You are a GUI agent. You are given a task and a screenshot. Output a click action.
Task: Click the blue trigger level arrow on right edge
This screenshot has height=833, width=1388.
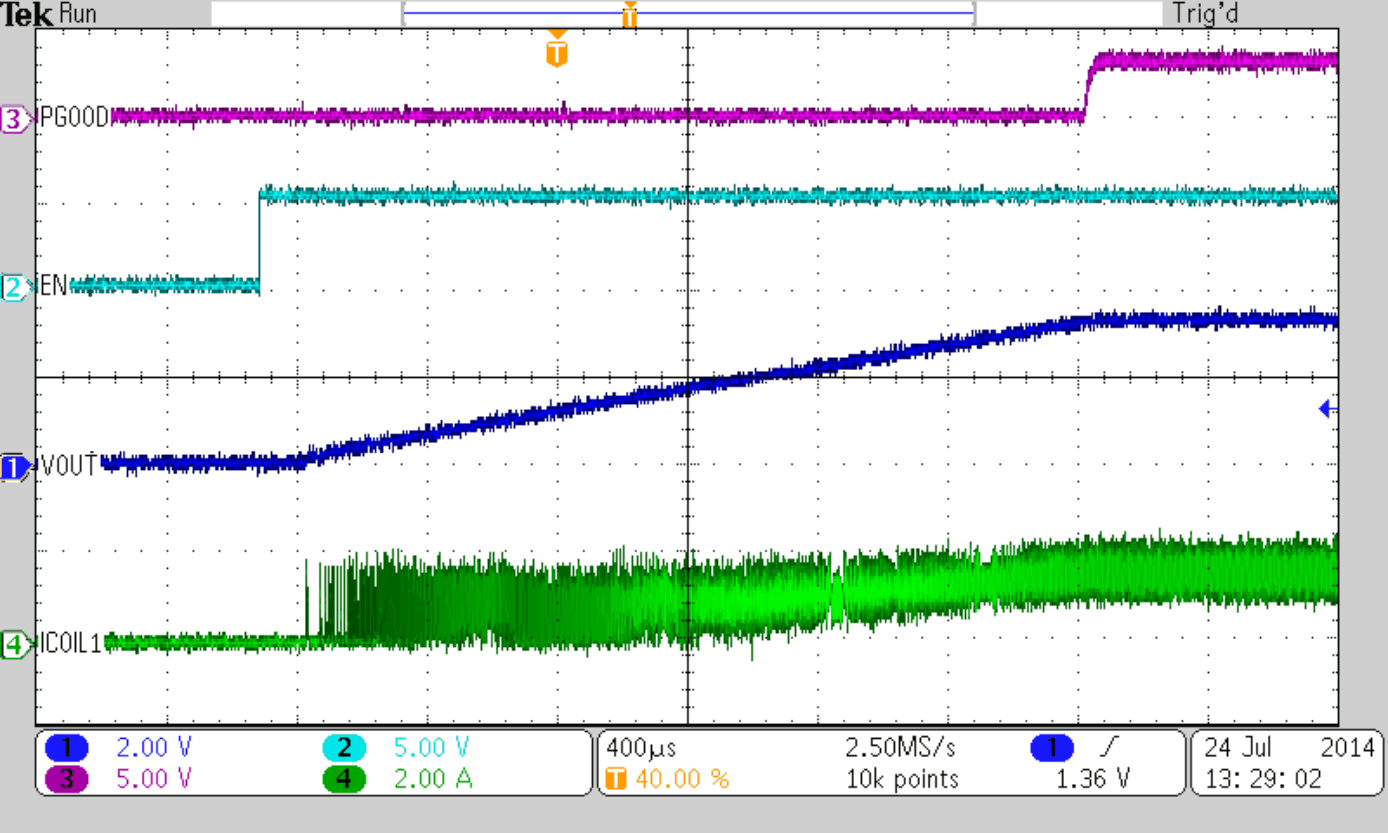(1326, 408)
